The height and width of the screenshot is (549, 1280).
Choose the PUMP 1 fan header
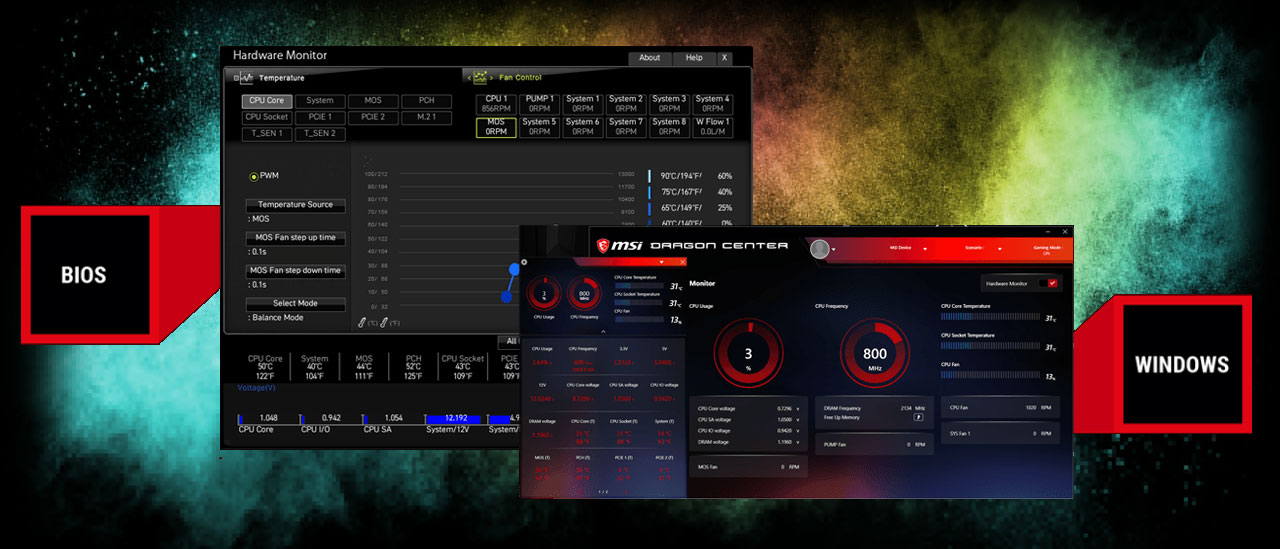(540, 104)
